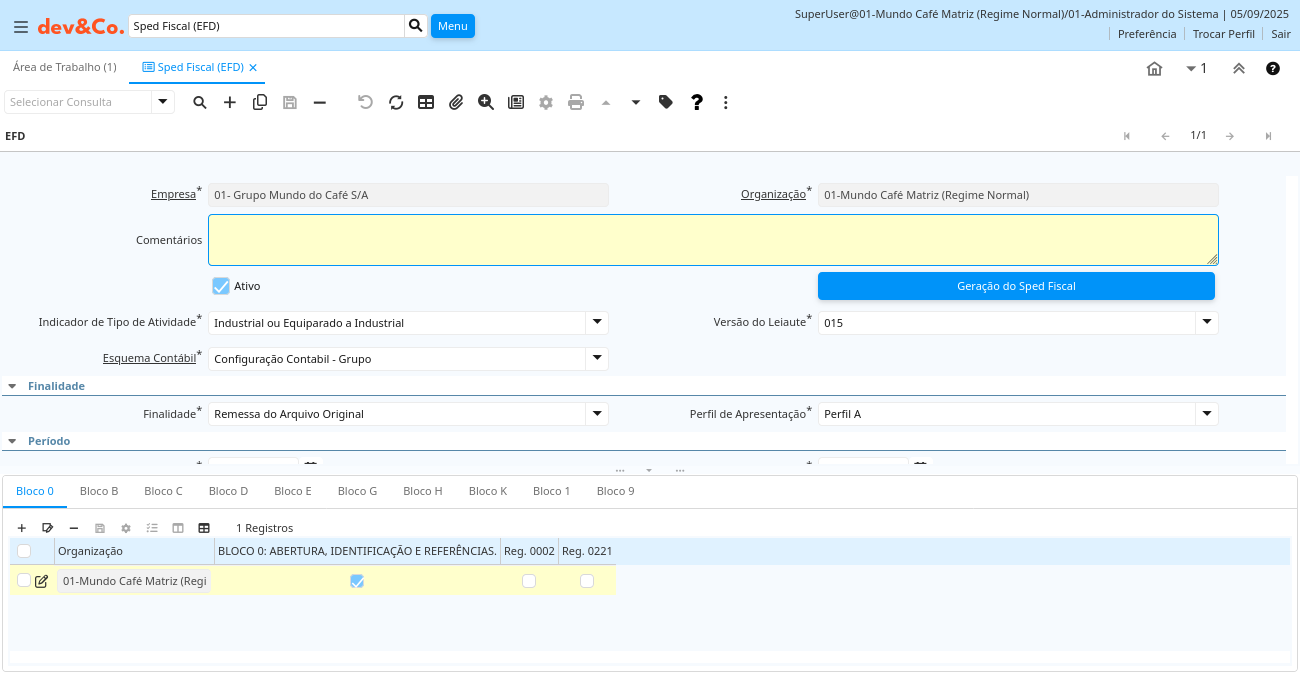Click into the Comentários text field
1300x674 pixels.
(x=712, y=240)
